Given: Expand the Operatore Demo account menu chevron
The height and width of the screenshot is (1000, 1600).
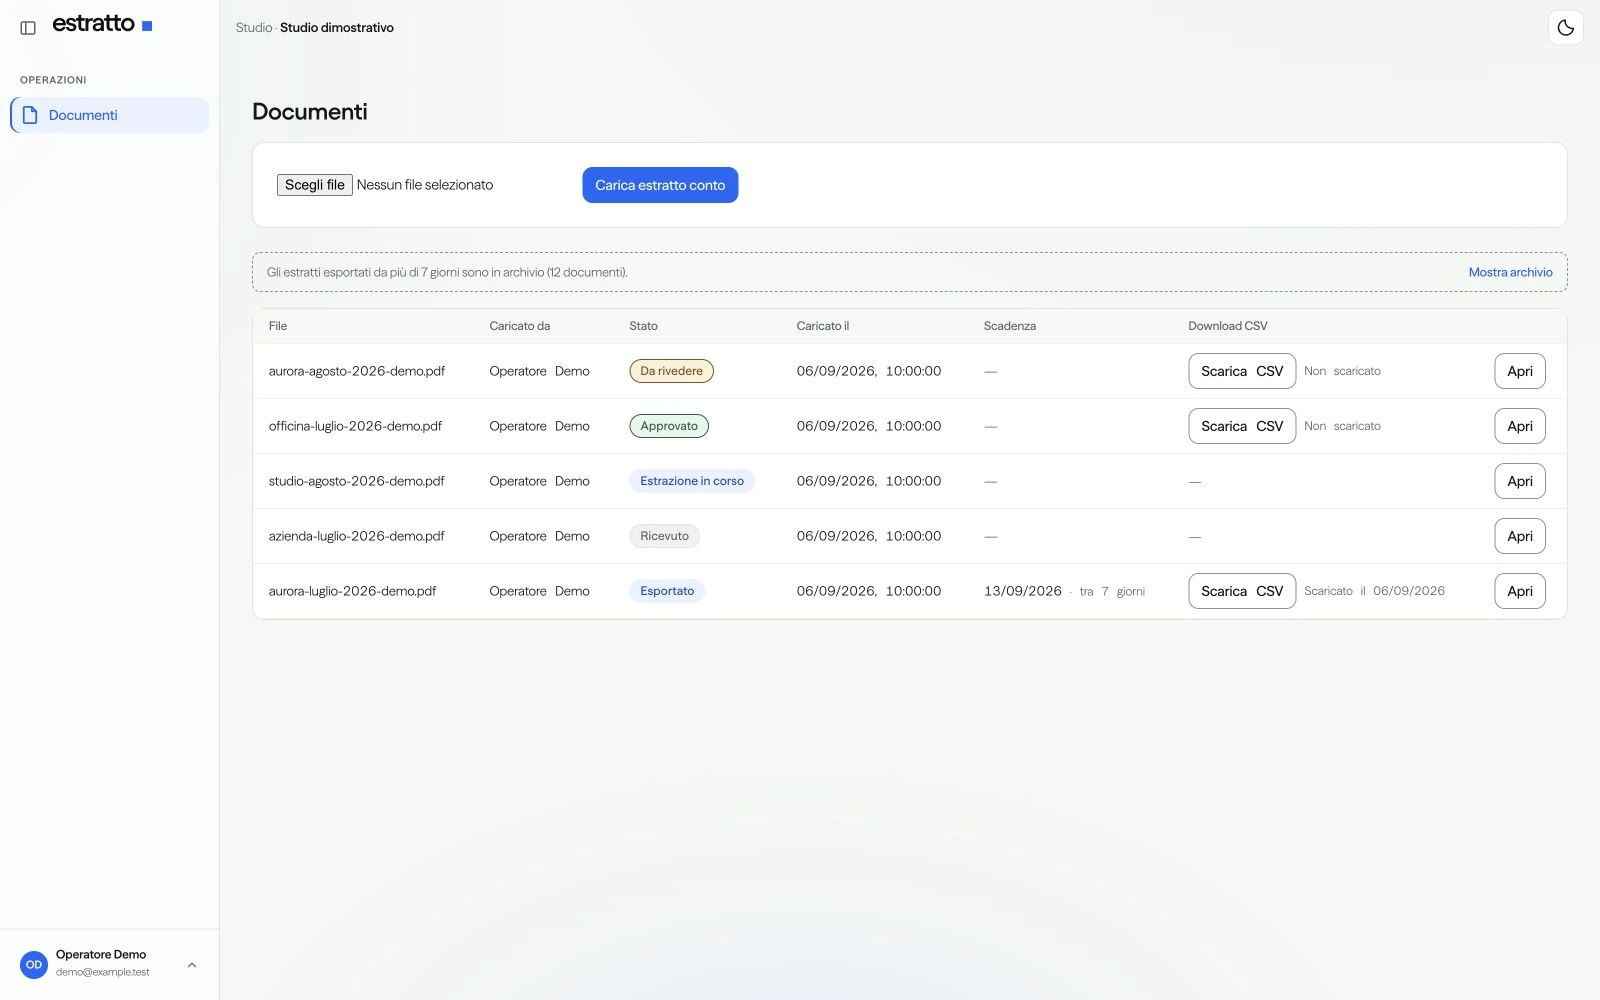Looking at the screenshot, I should coord(192,965).
